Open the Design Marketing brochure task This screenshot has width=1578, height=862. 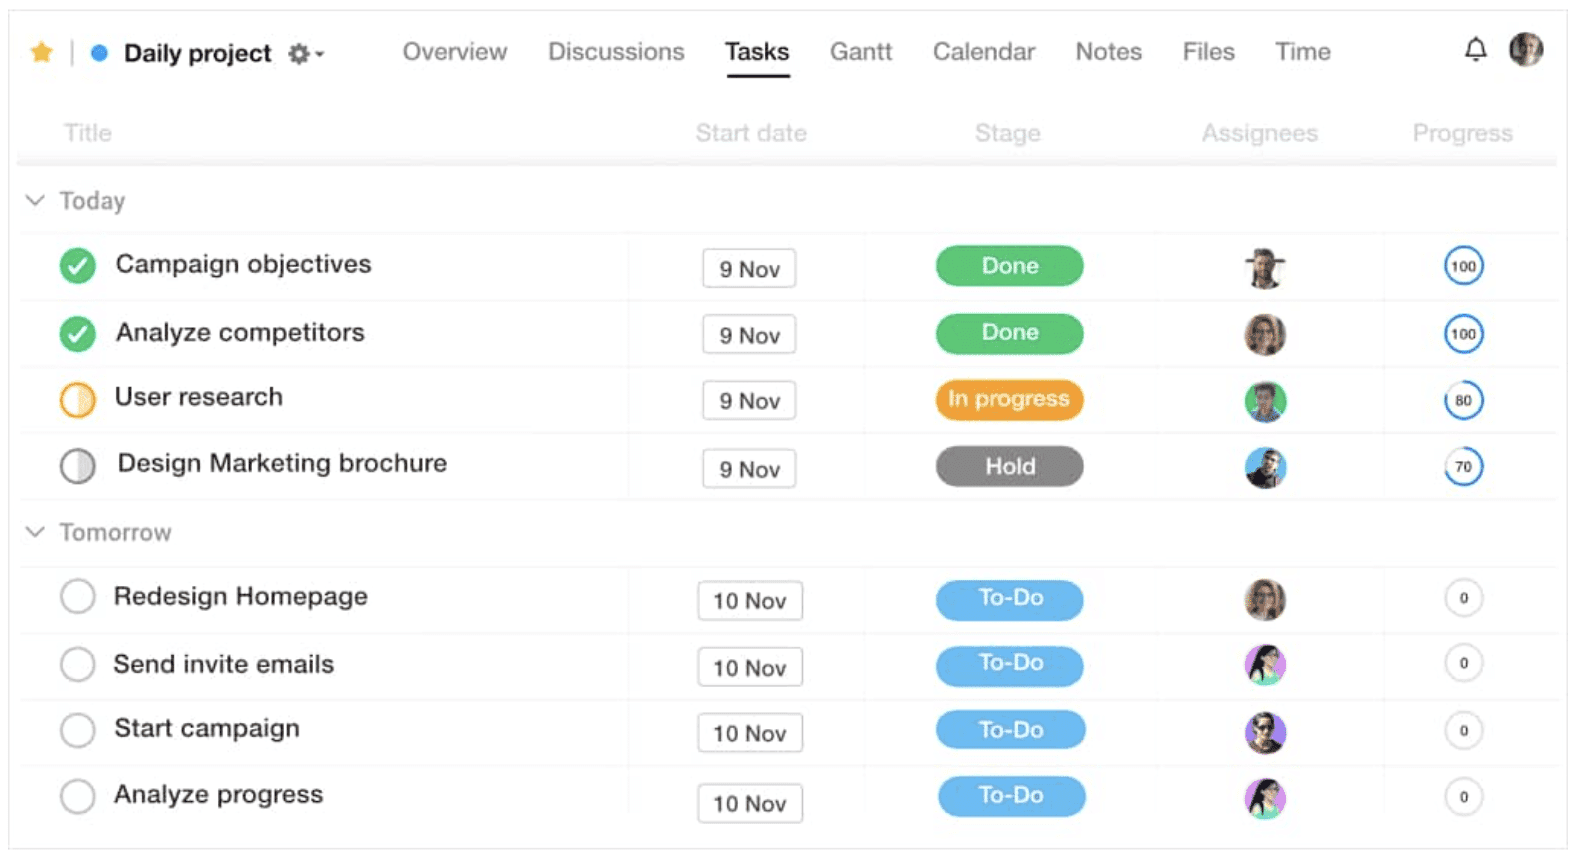click(282, 464)
